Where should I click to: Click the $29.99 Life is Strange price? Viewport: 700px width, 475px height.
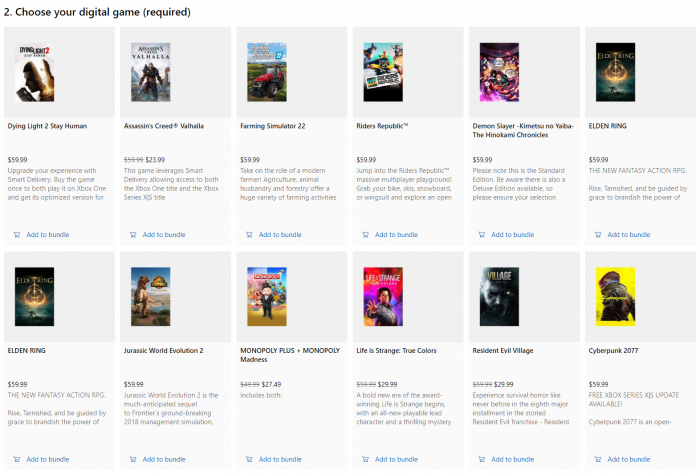click(x=388, y=384)
